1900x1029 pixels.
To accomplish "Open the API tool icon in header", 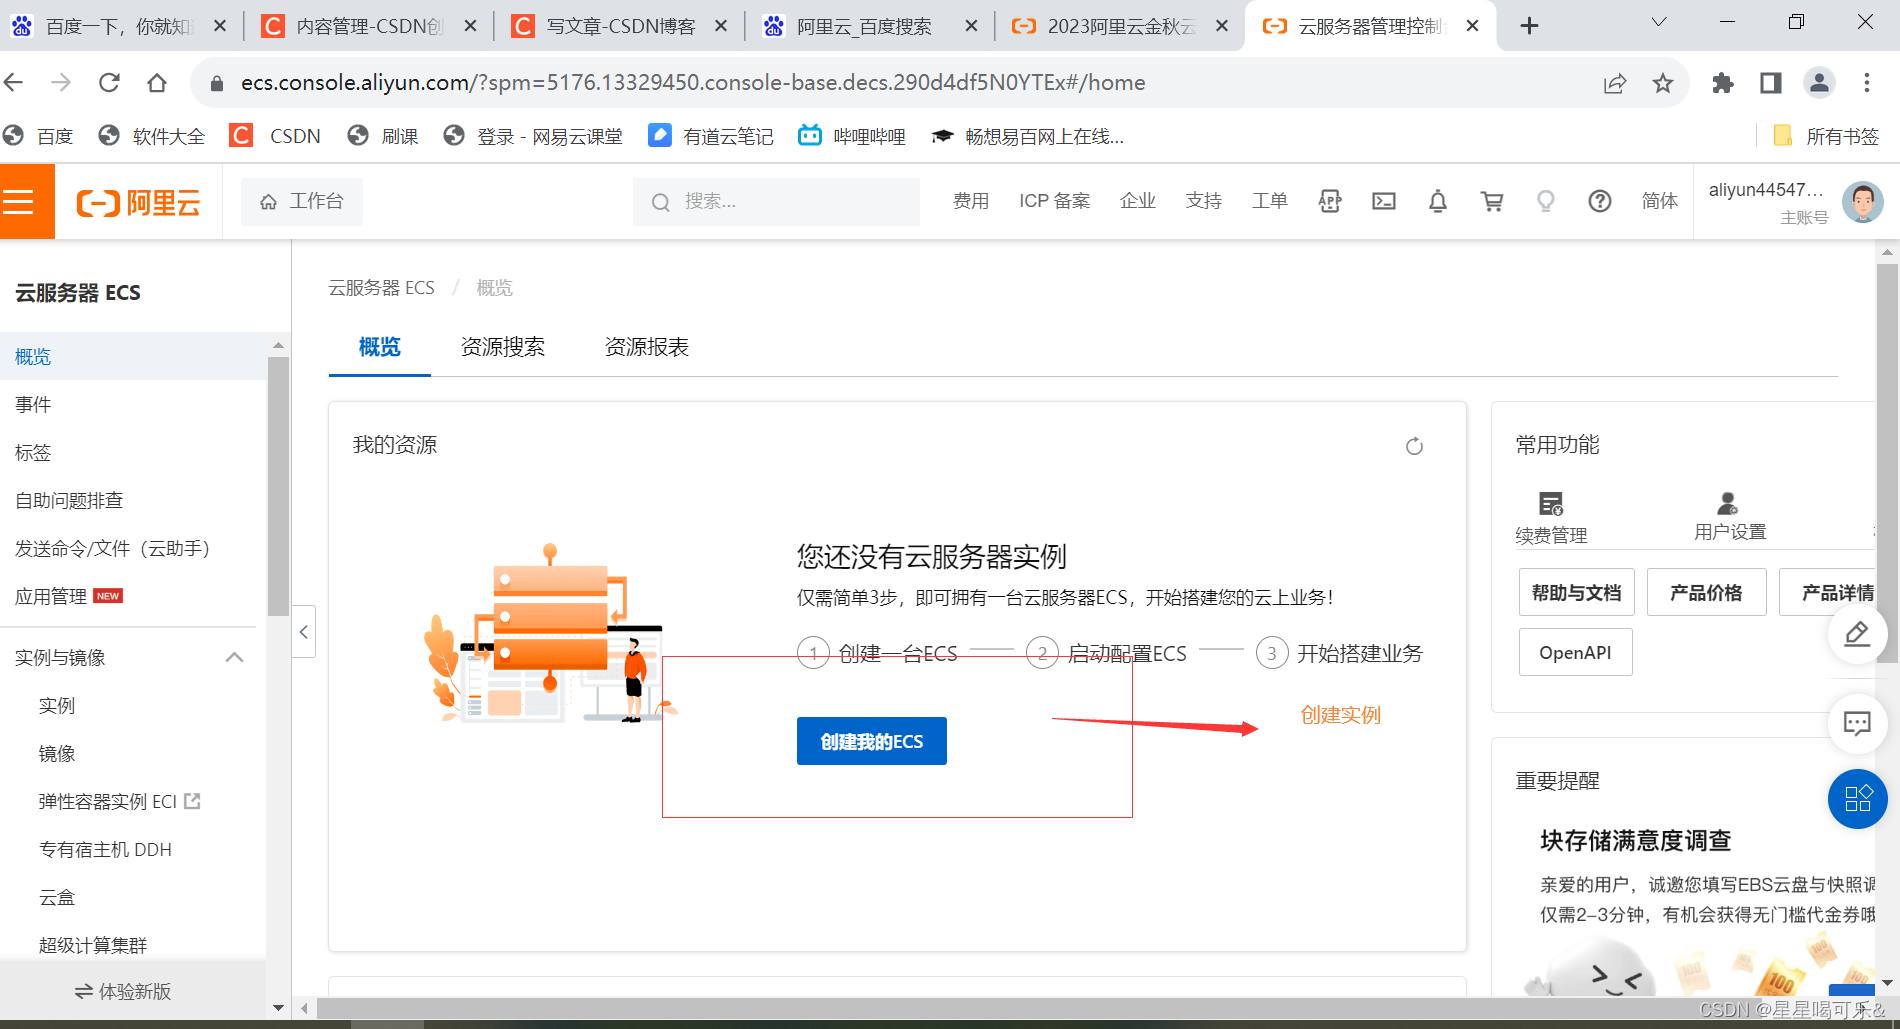I will pos(1329,201).
